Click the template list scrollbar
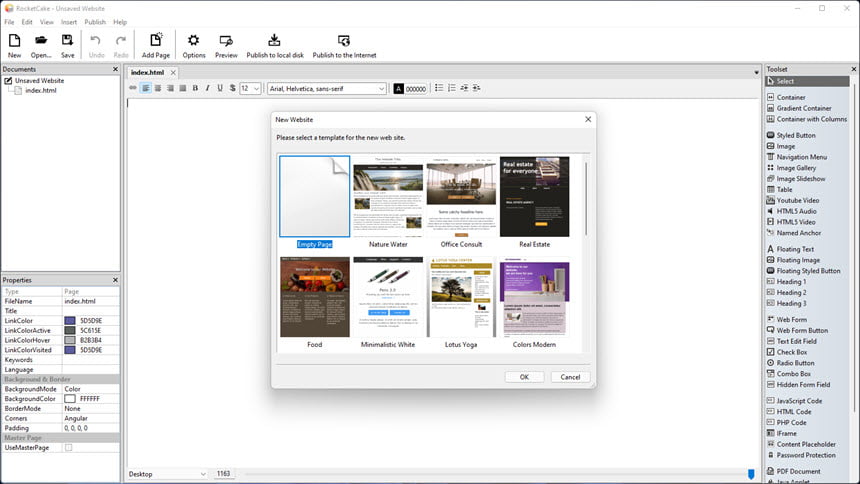This screenshot has height=484, width=860. tap(586, 199)
